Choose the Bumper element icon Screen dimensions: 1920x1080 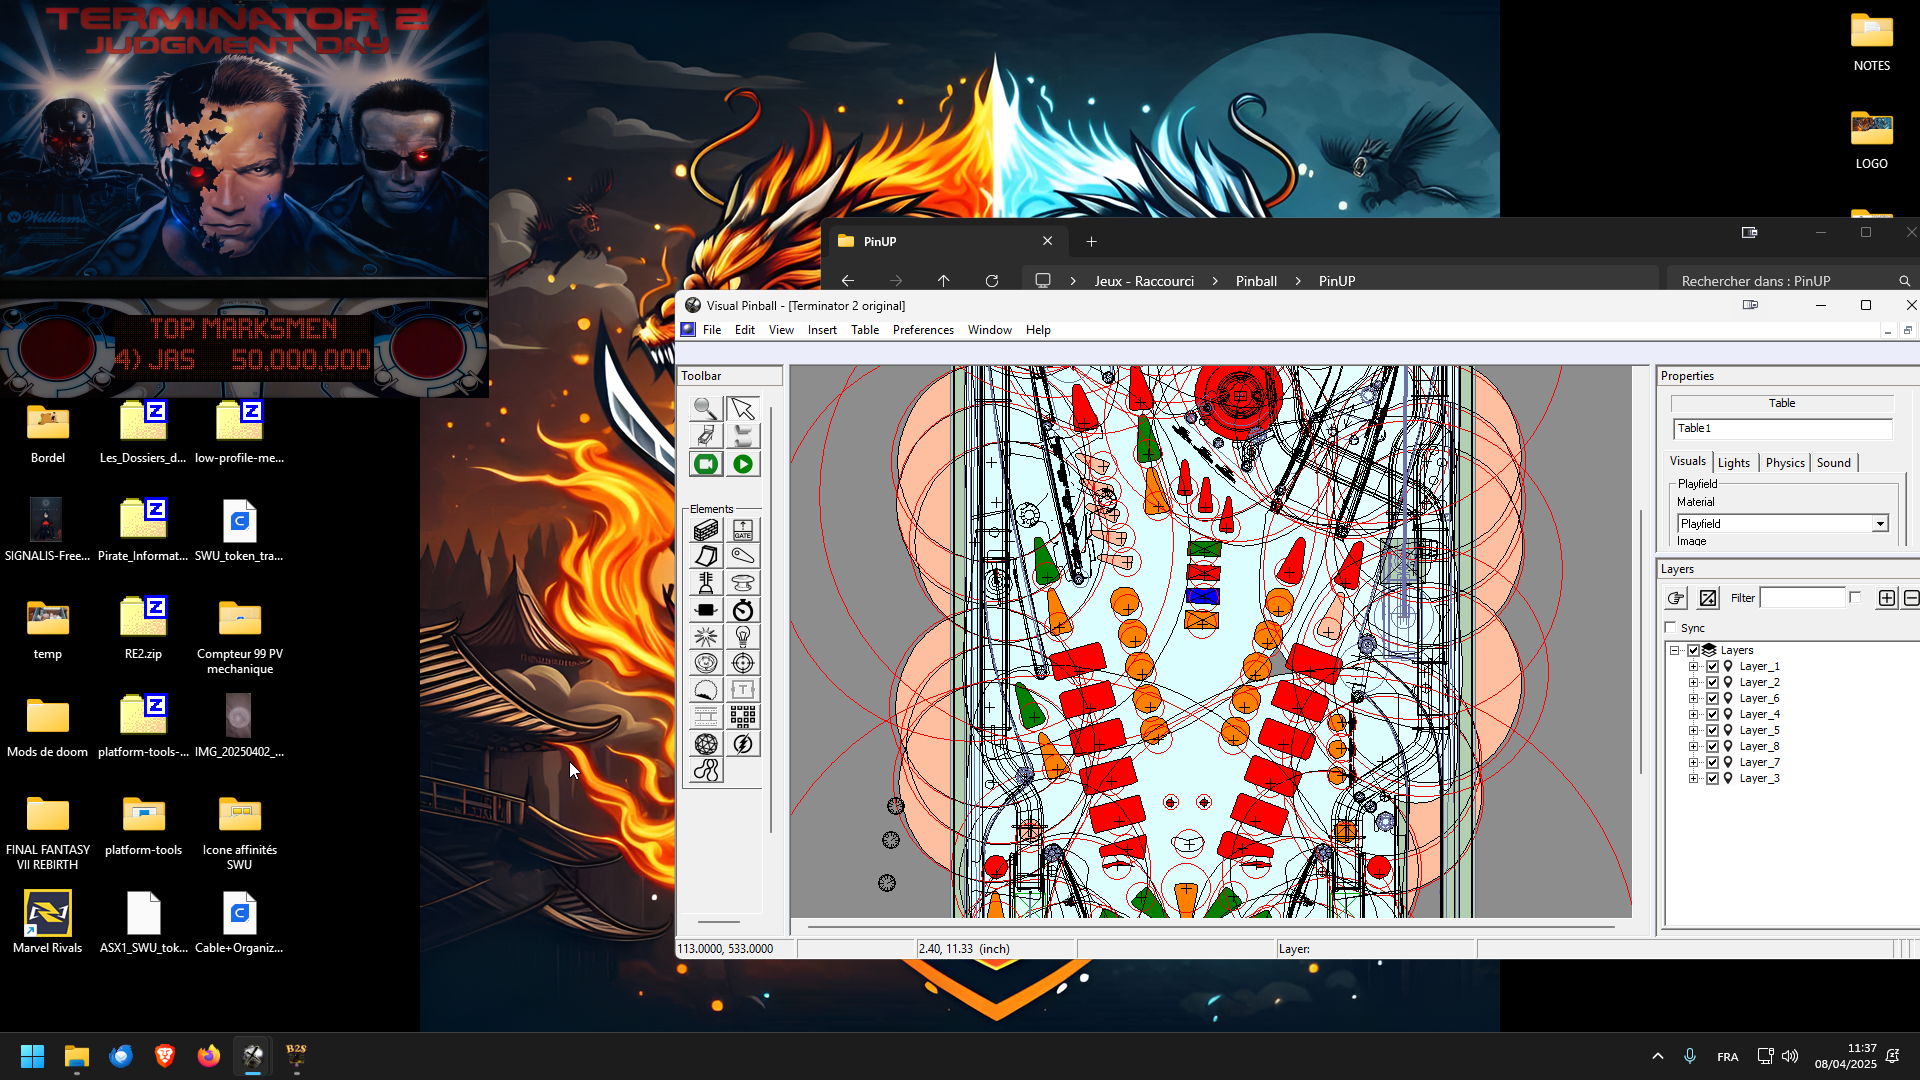click(743, 583)
